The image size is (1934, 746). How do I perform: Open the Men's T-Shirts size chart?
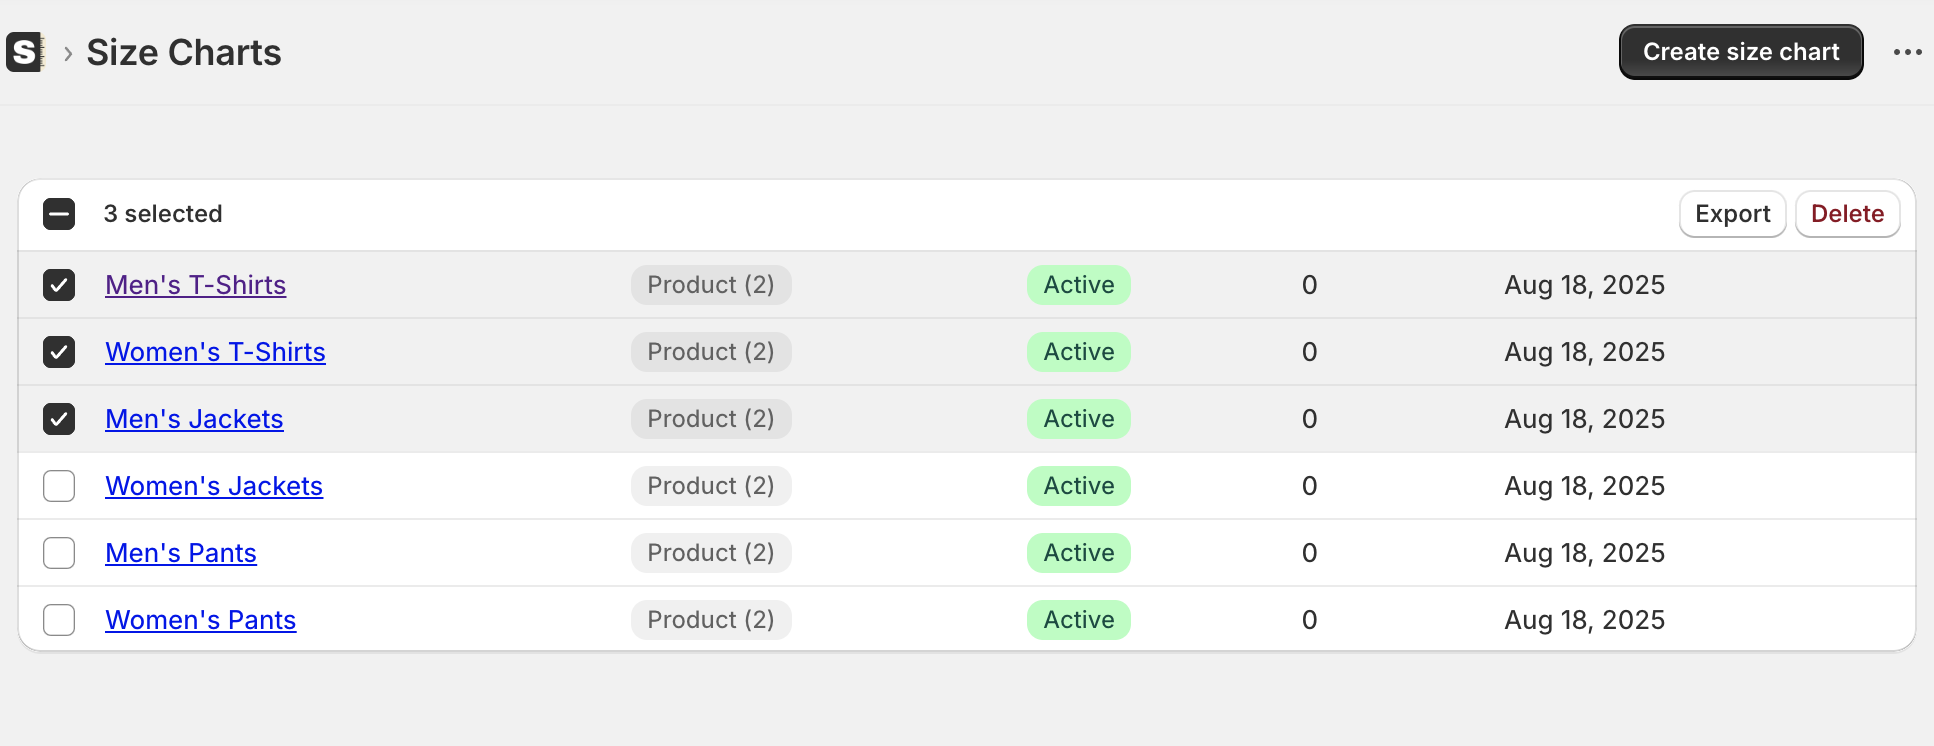click(x=196, y=285)
